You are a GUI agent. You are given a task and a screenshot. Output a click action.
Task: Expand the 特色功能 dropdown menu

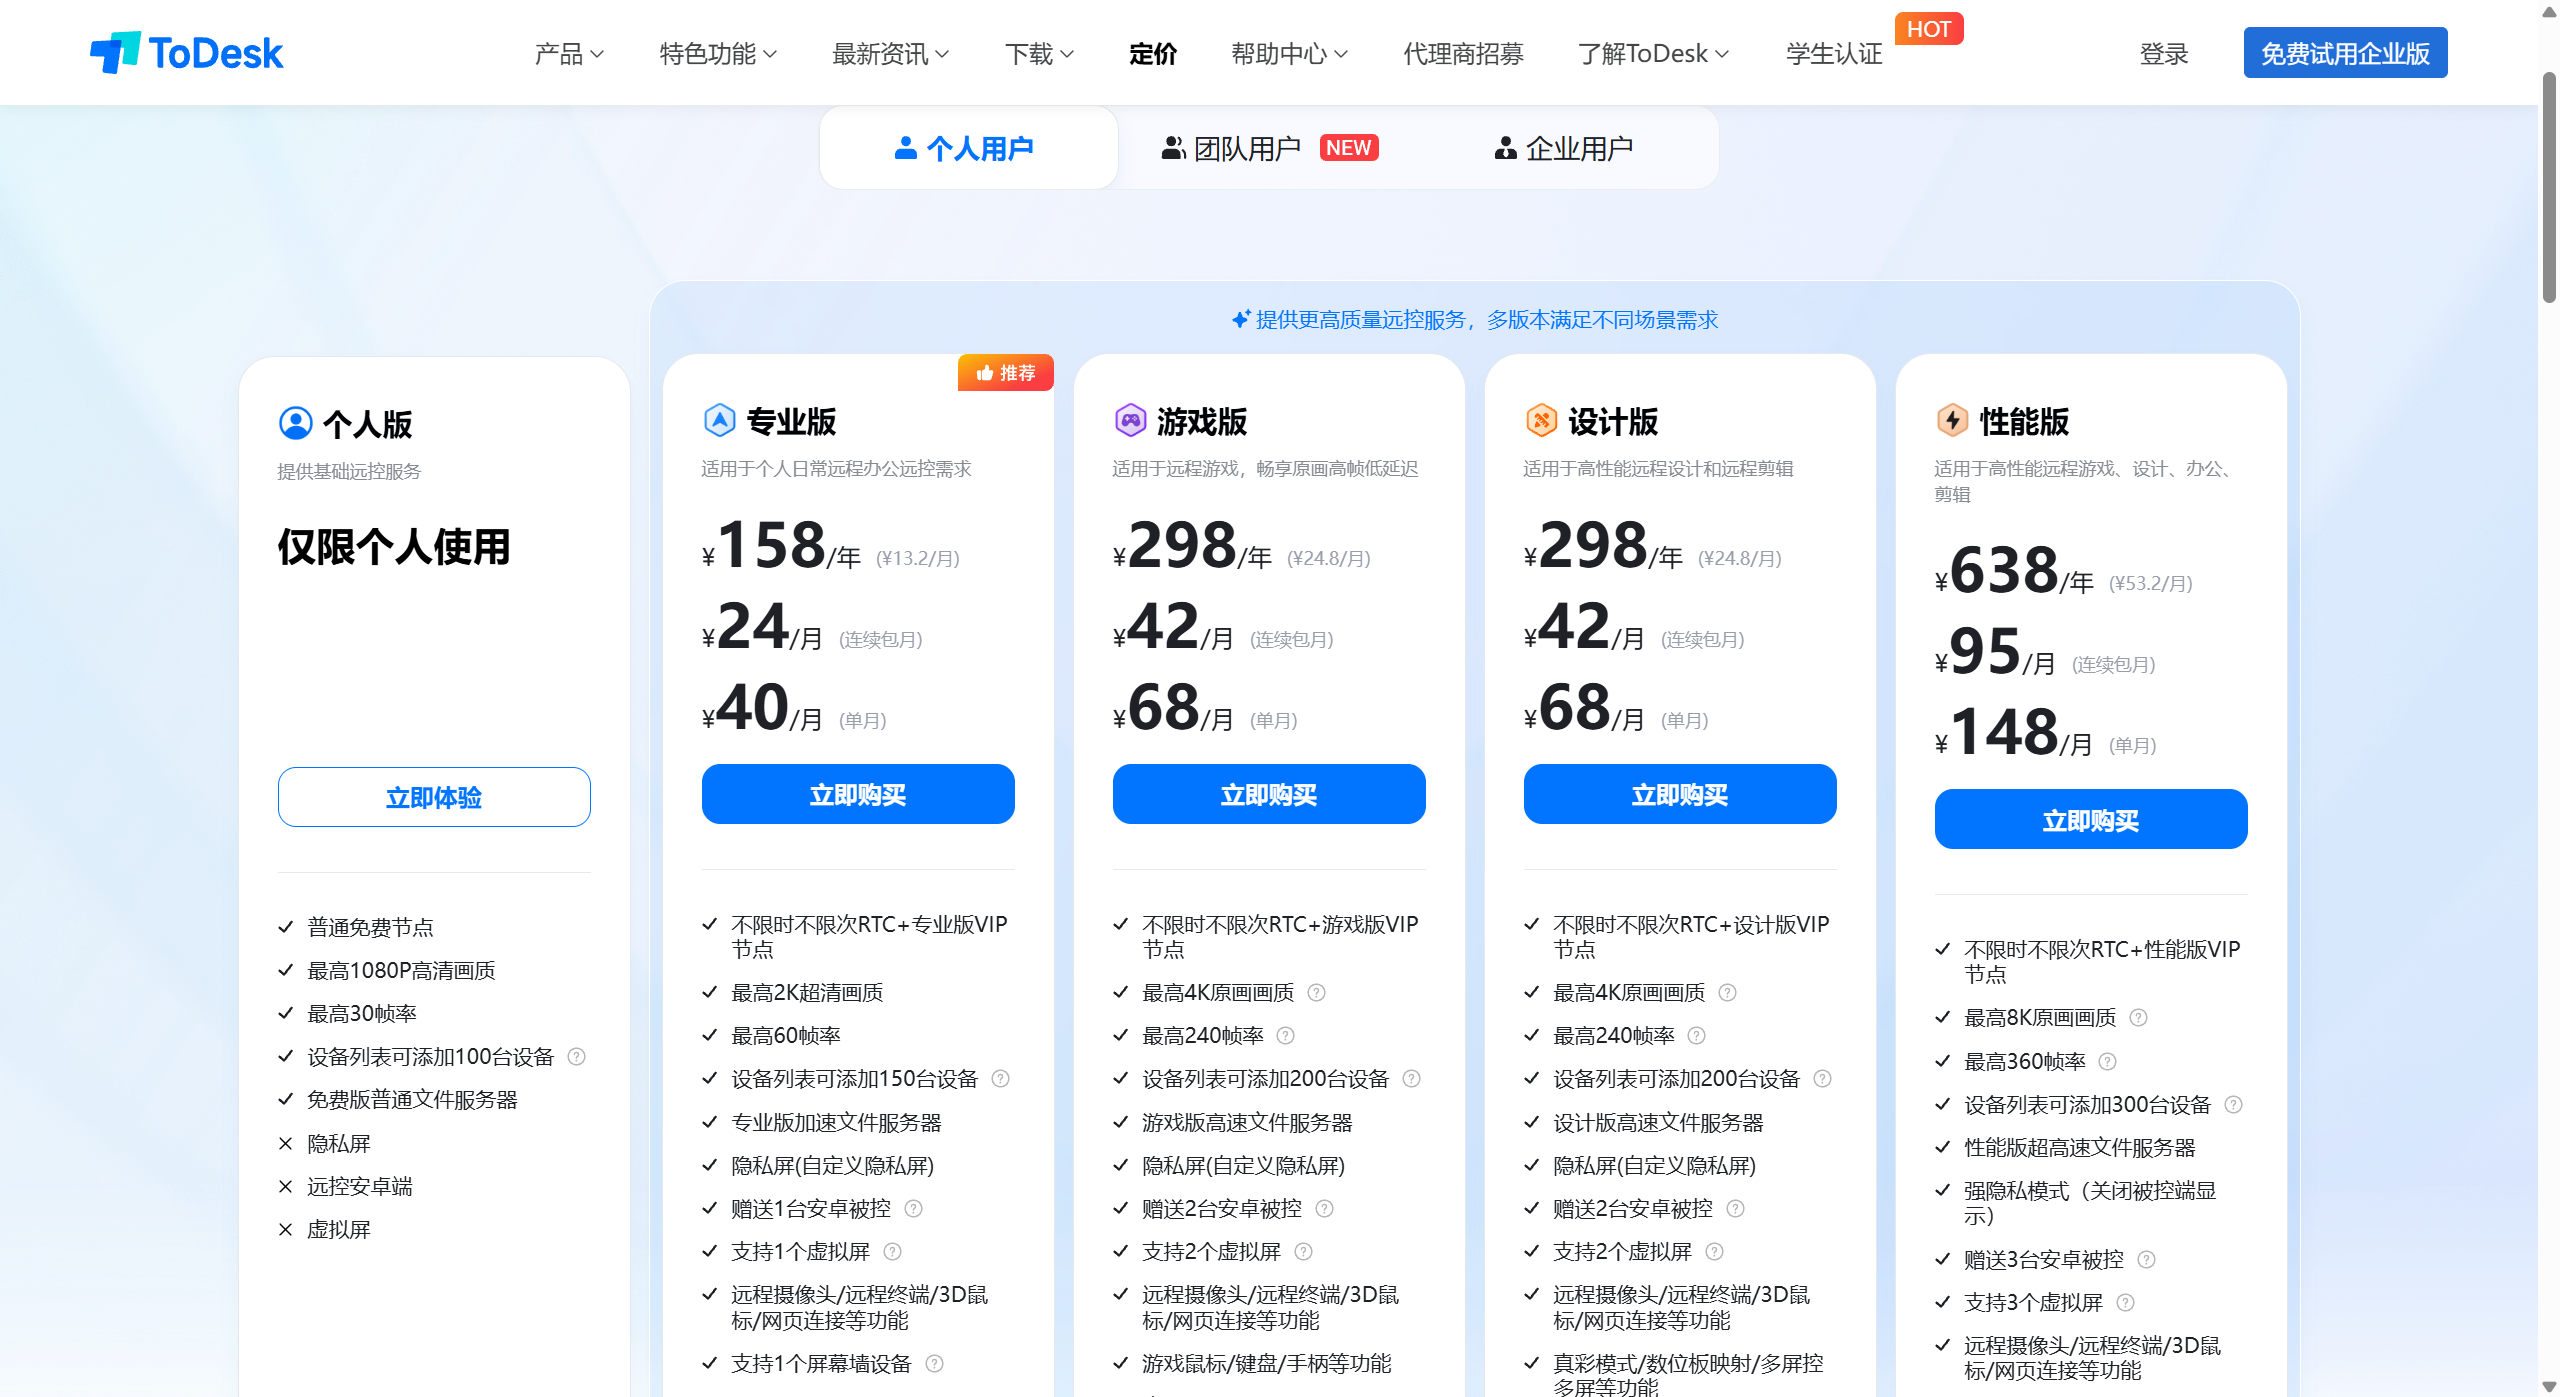[x=718, y=53]
